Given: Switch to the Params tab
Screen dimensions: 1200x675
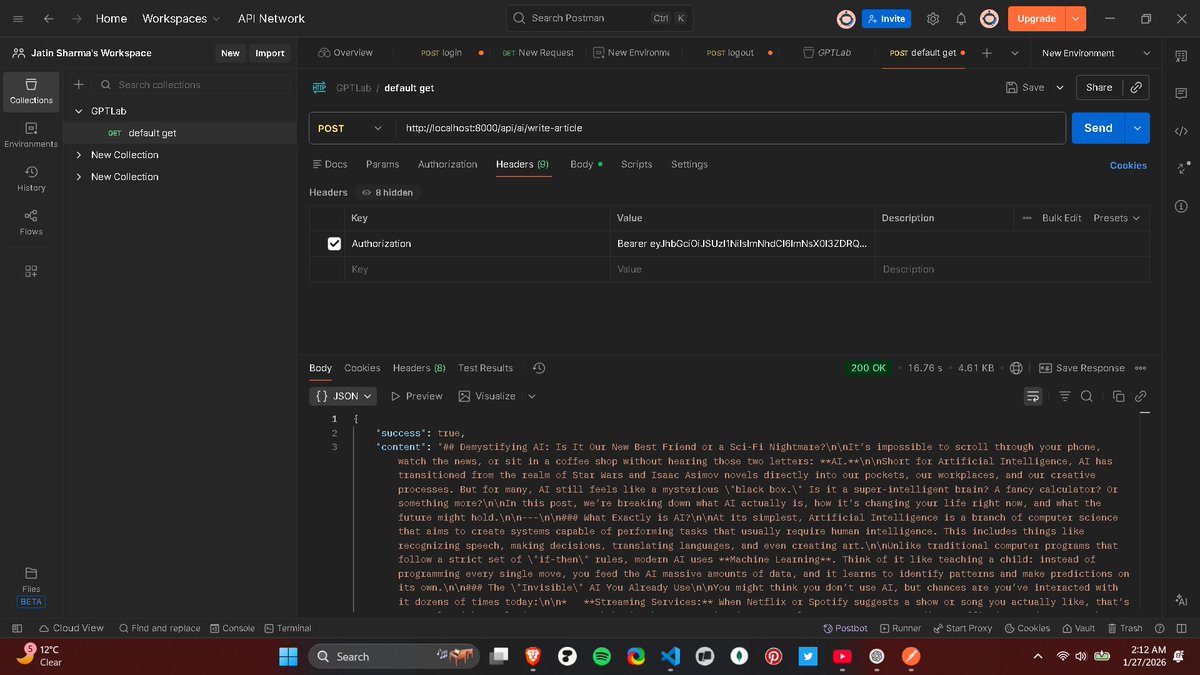Looking at the screenshot, I should point(382,164).
